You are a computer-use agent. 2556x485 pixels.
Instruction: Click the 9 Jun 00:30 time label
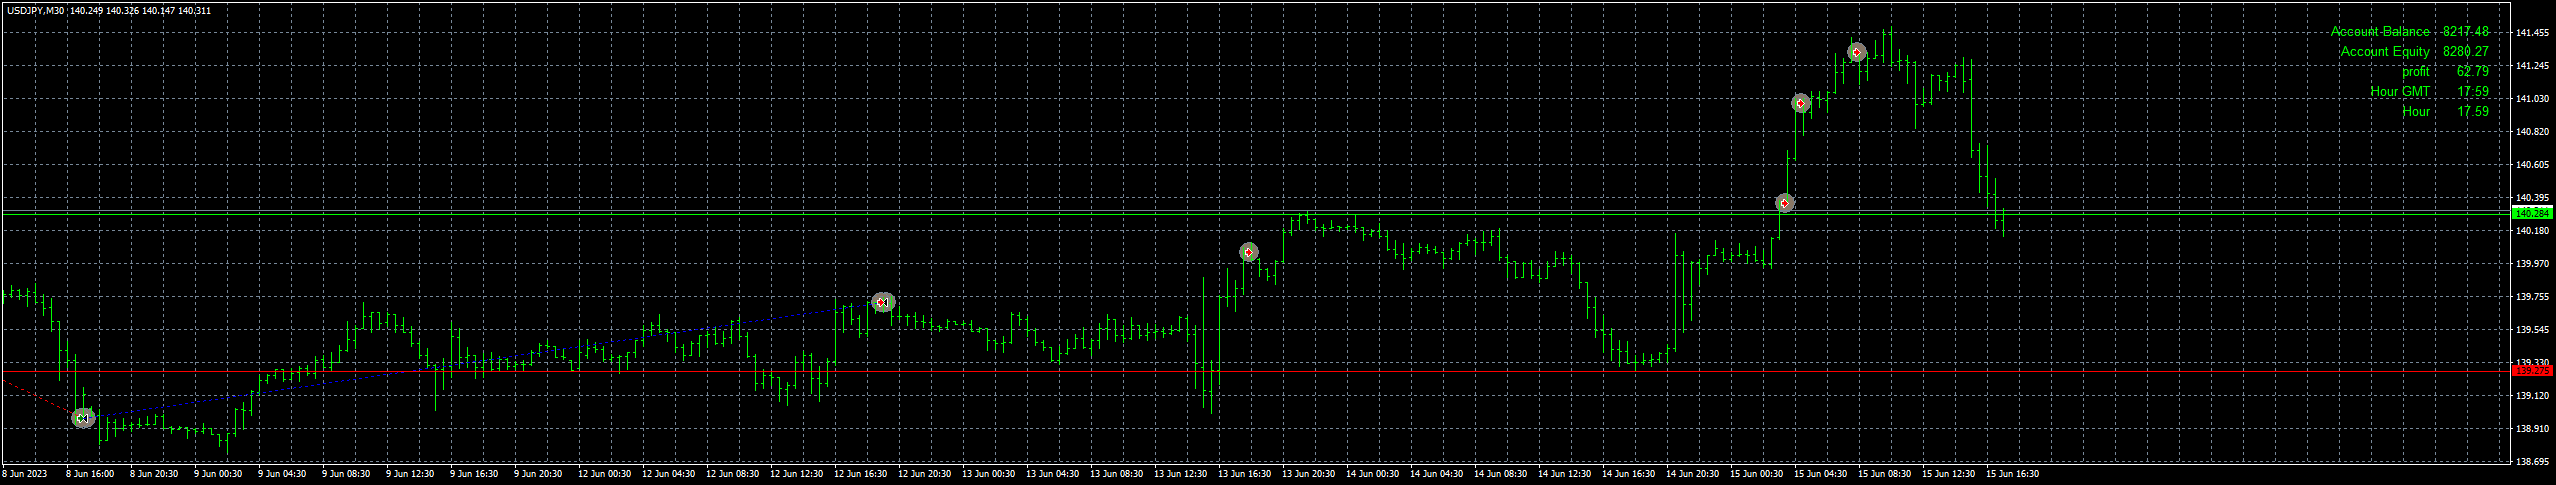pos(218,474)
